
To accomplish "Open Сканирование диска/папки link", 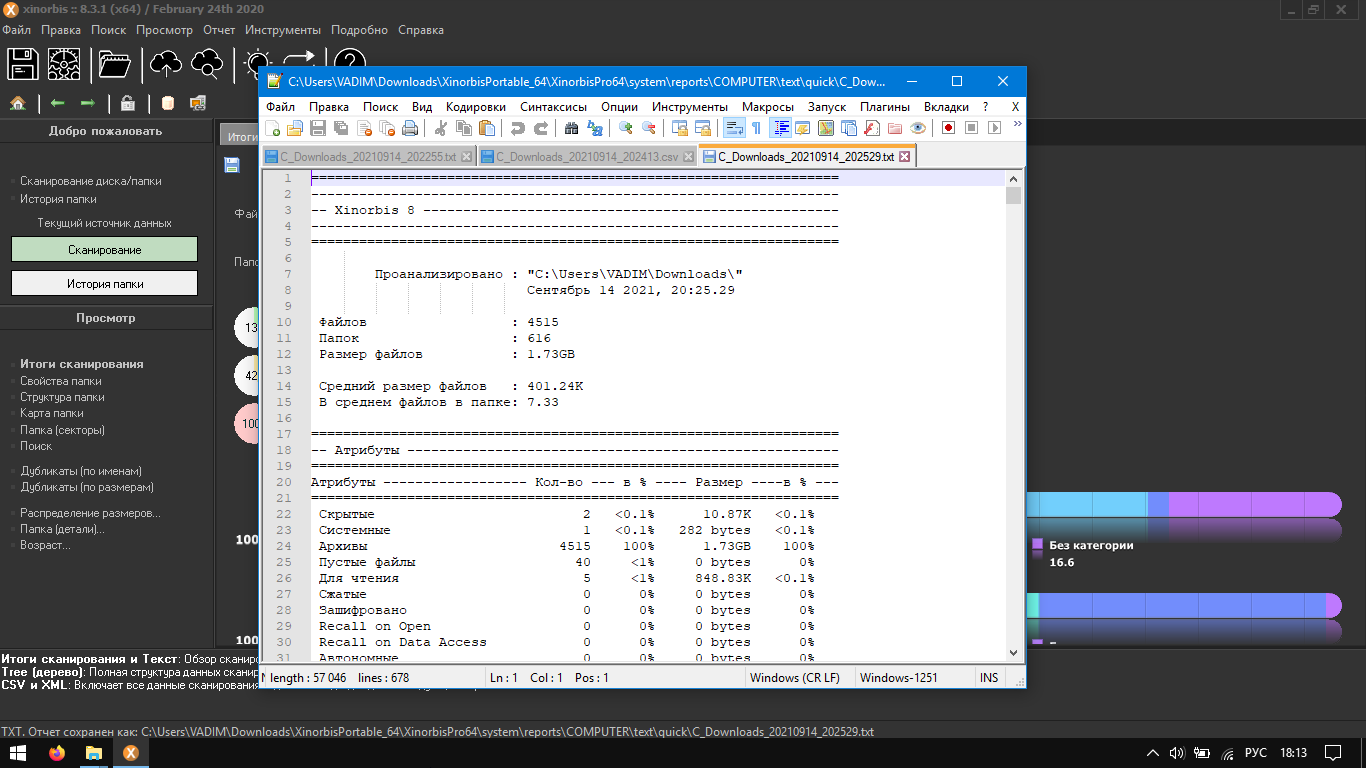I will [x=91, y=181].
